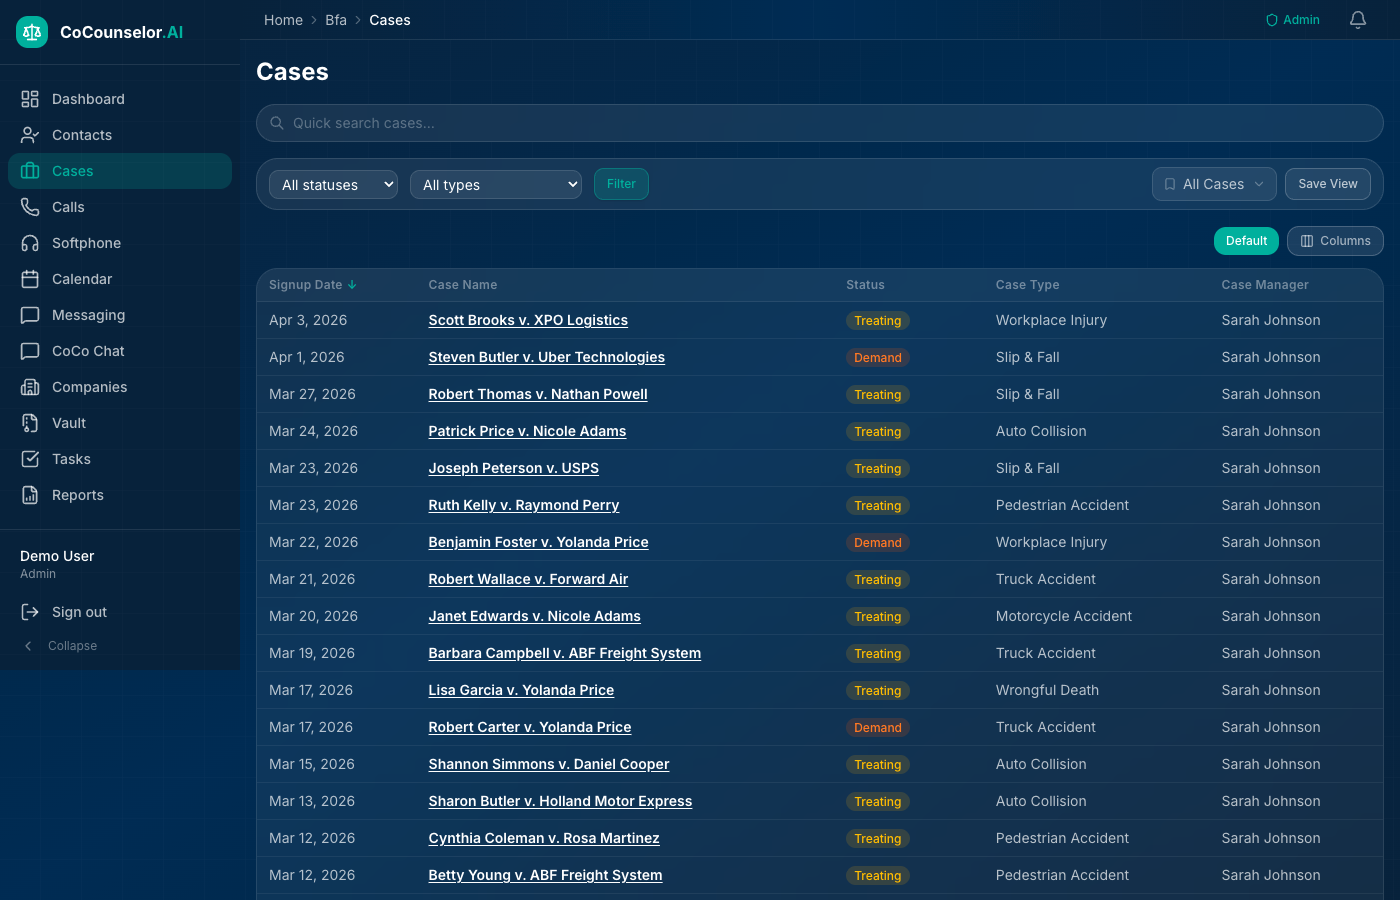Open Lisa Garcia v. Yolanda Price case
This screenshot has height=900, width=1400.
(x=521, y=690)
